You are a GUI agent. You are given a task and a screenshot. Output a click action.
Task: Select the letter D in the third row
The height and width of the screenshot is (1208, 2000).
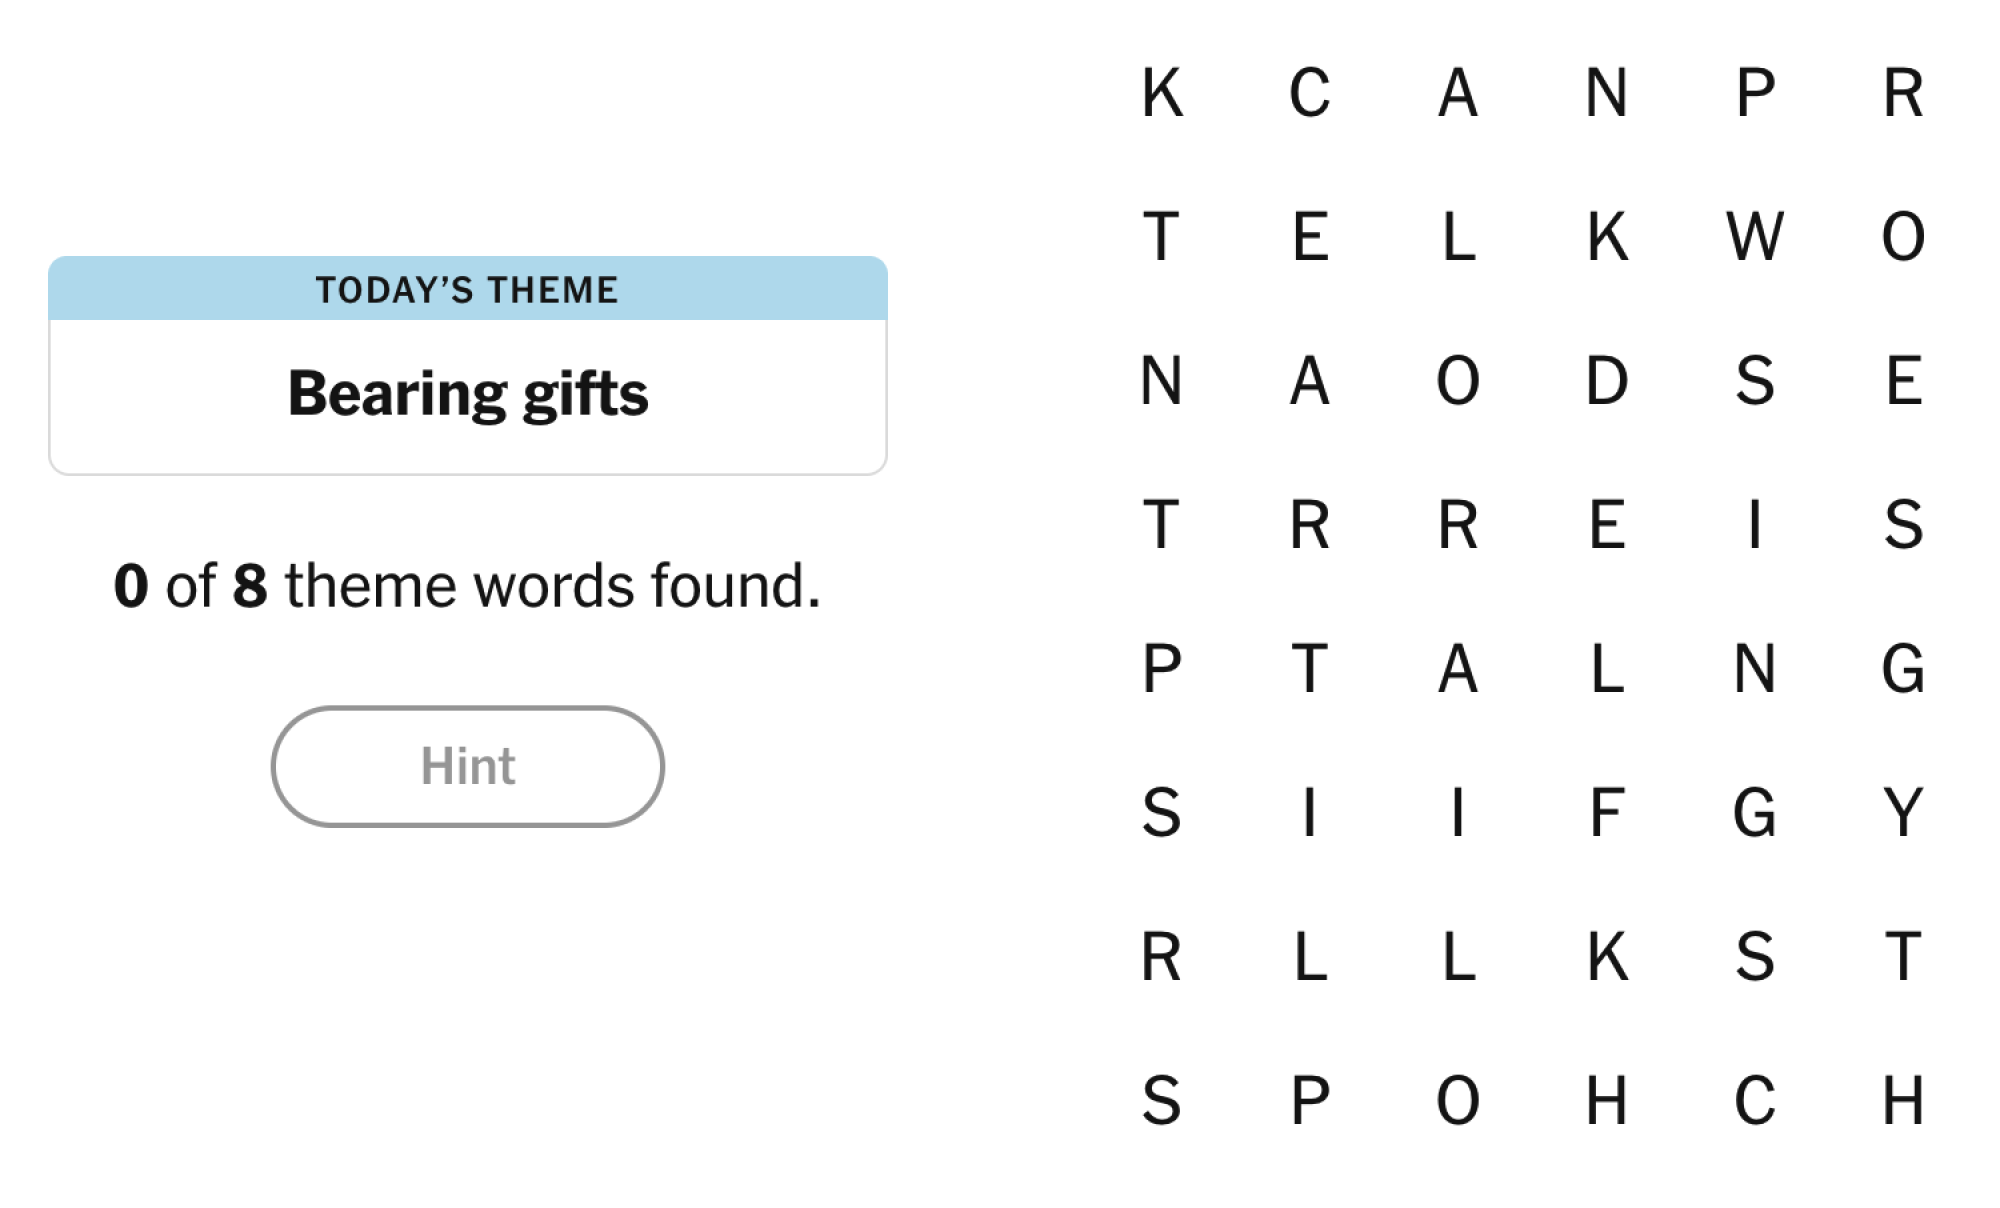tap(1610, 385)
